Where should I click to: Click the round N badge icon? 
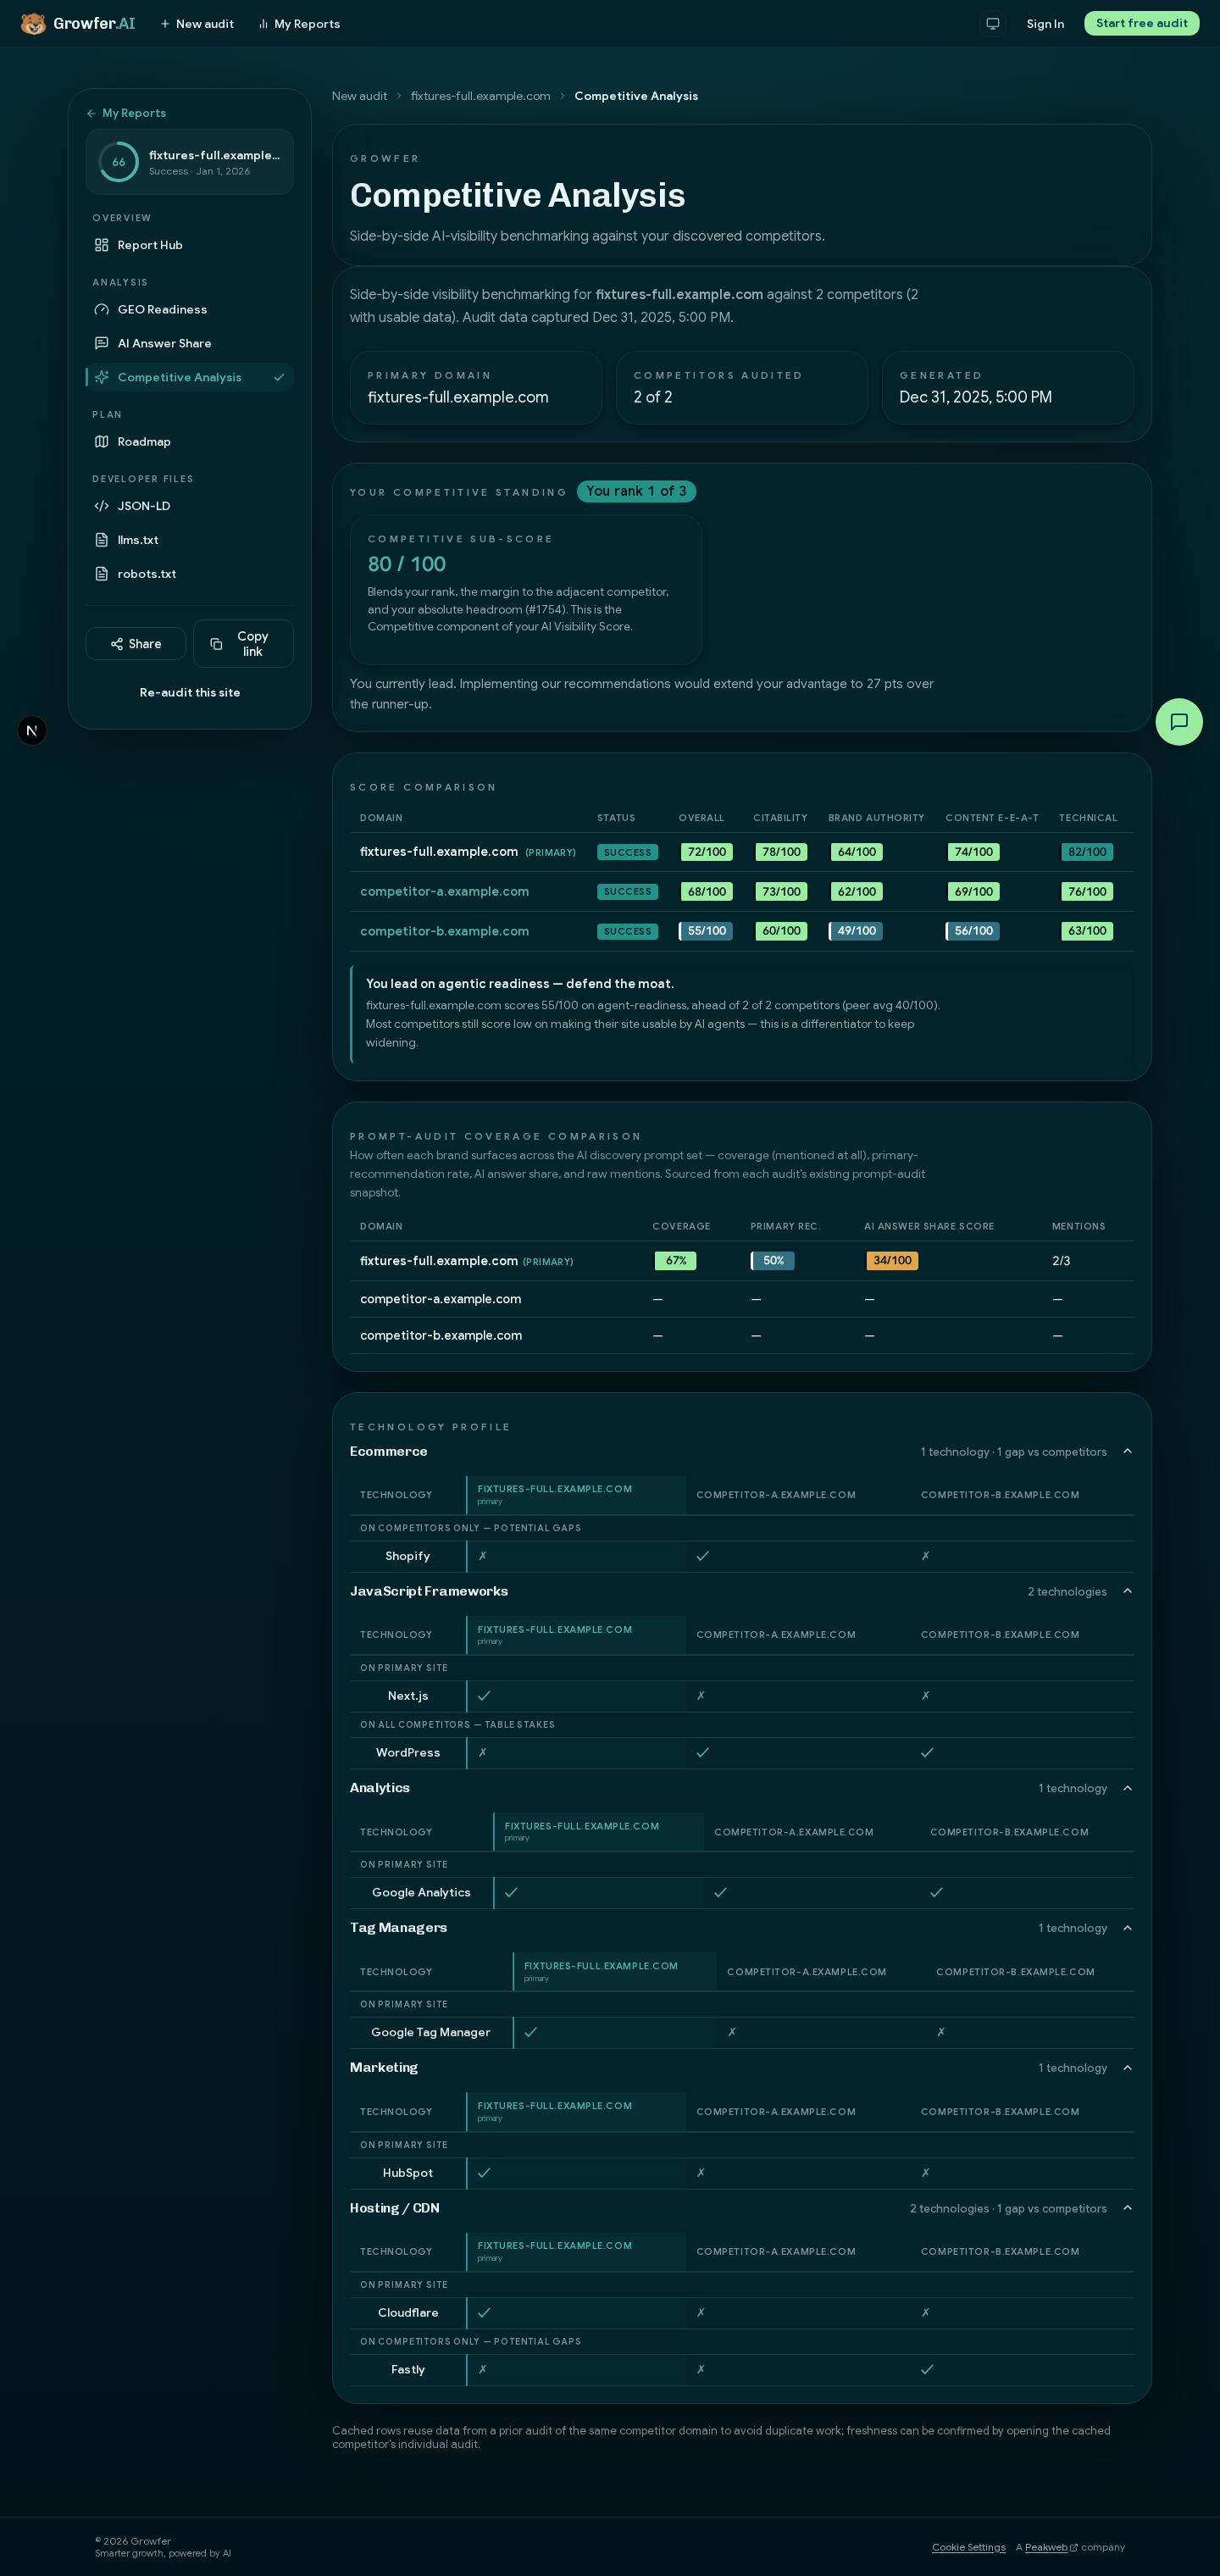(32, 731)
